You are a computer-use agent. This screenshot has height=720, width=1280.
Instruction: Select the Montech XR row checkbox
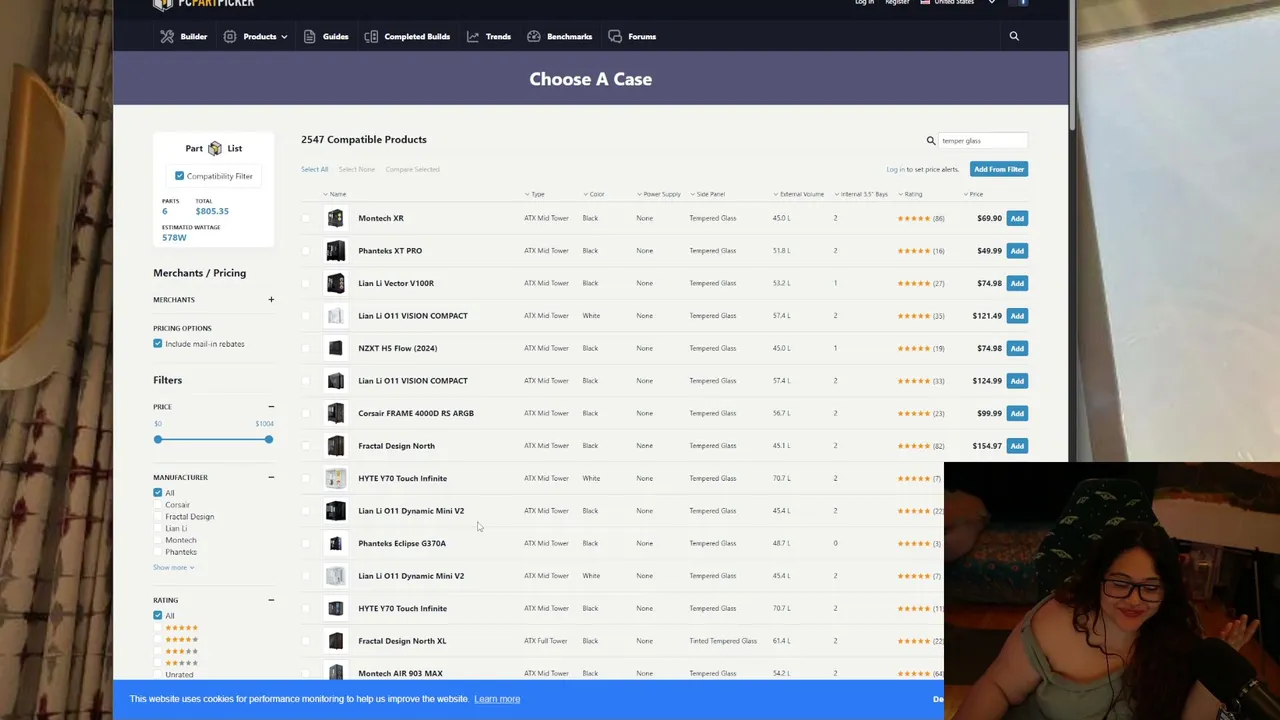[306, 218]
